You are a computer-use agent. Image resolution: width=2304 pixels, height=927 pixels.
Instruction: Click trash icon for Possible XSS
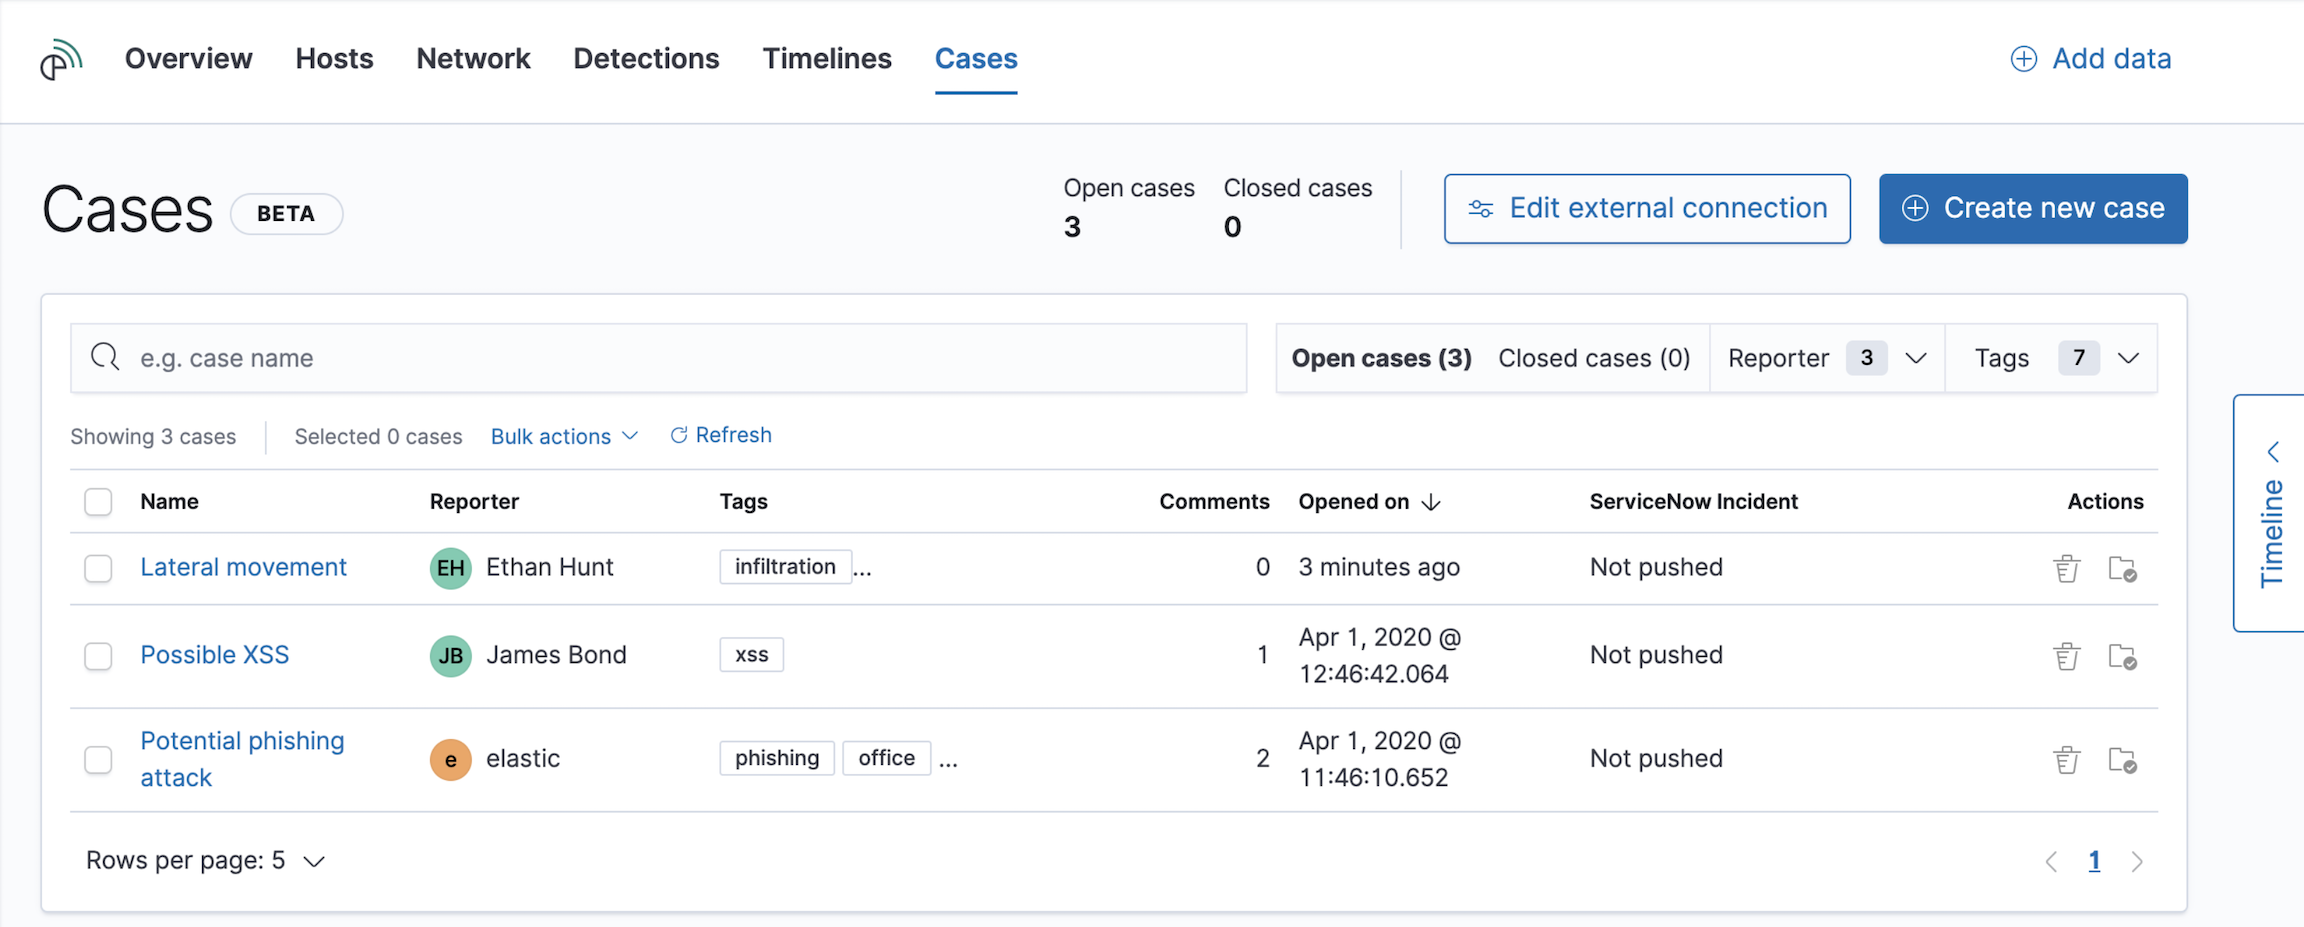pyautogui.click(x=2066, y=656)
